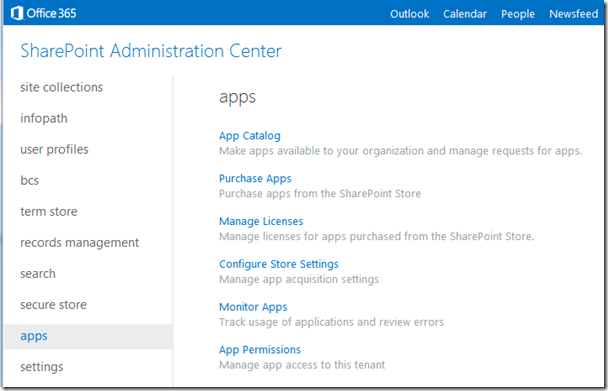Click 'Manage licenses for apps purchased' description
608x391 pixels.
(377, 236)
